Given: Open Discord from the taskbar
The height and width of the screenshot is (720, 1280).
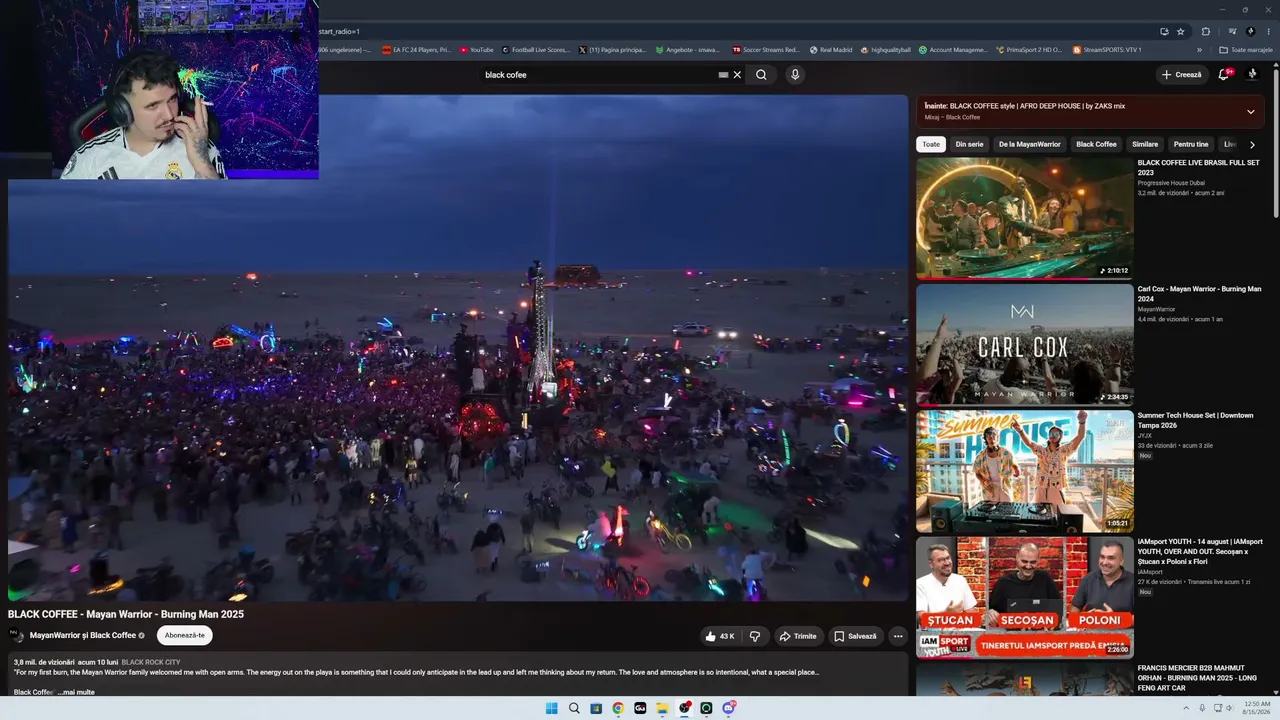Looking at the screenshot, I should (729, 708).
